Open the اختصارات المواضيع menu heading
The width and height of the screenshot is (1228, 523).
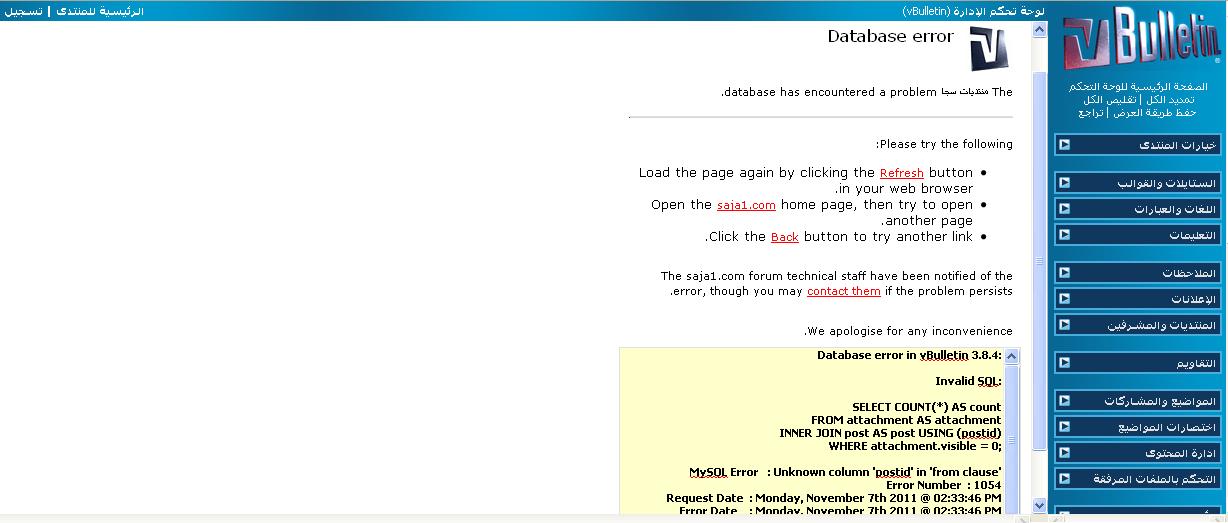coord(1166,427)
